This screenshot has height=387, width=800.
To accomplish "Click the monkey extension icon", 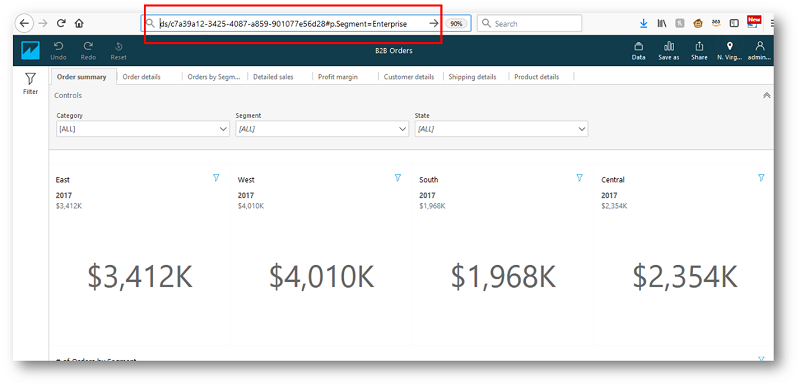I will point(698,23).
